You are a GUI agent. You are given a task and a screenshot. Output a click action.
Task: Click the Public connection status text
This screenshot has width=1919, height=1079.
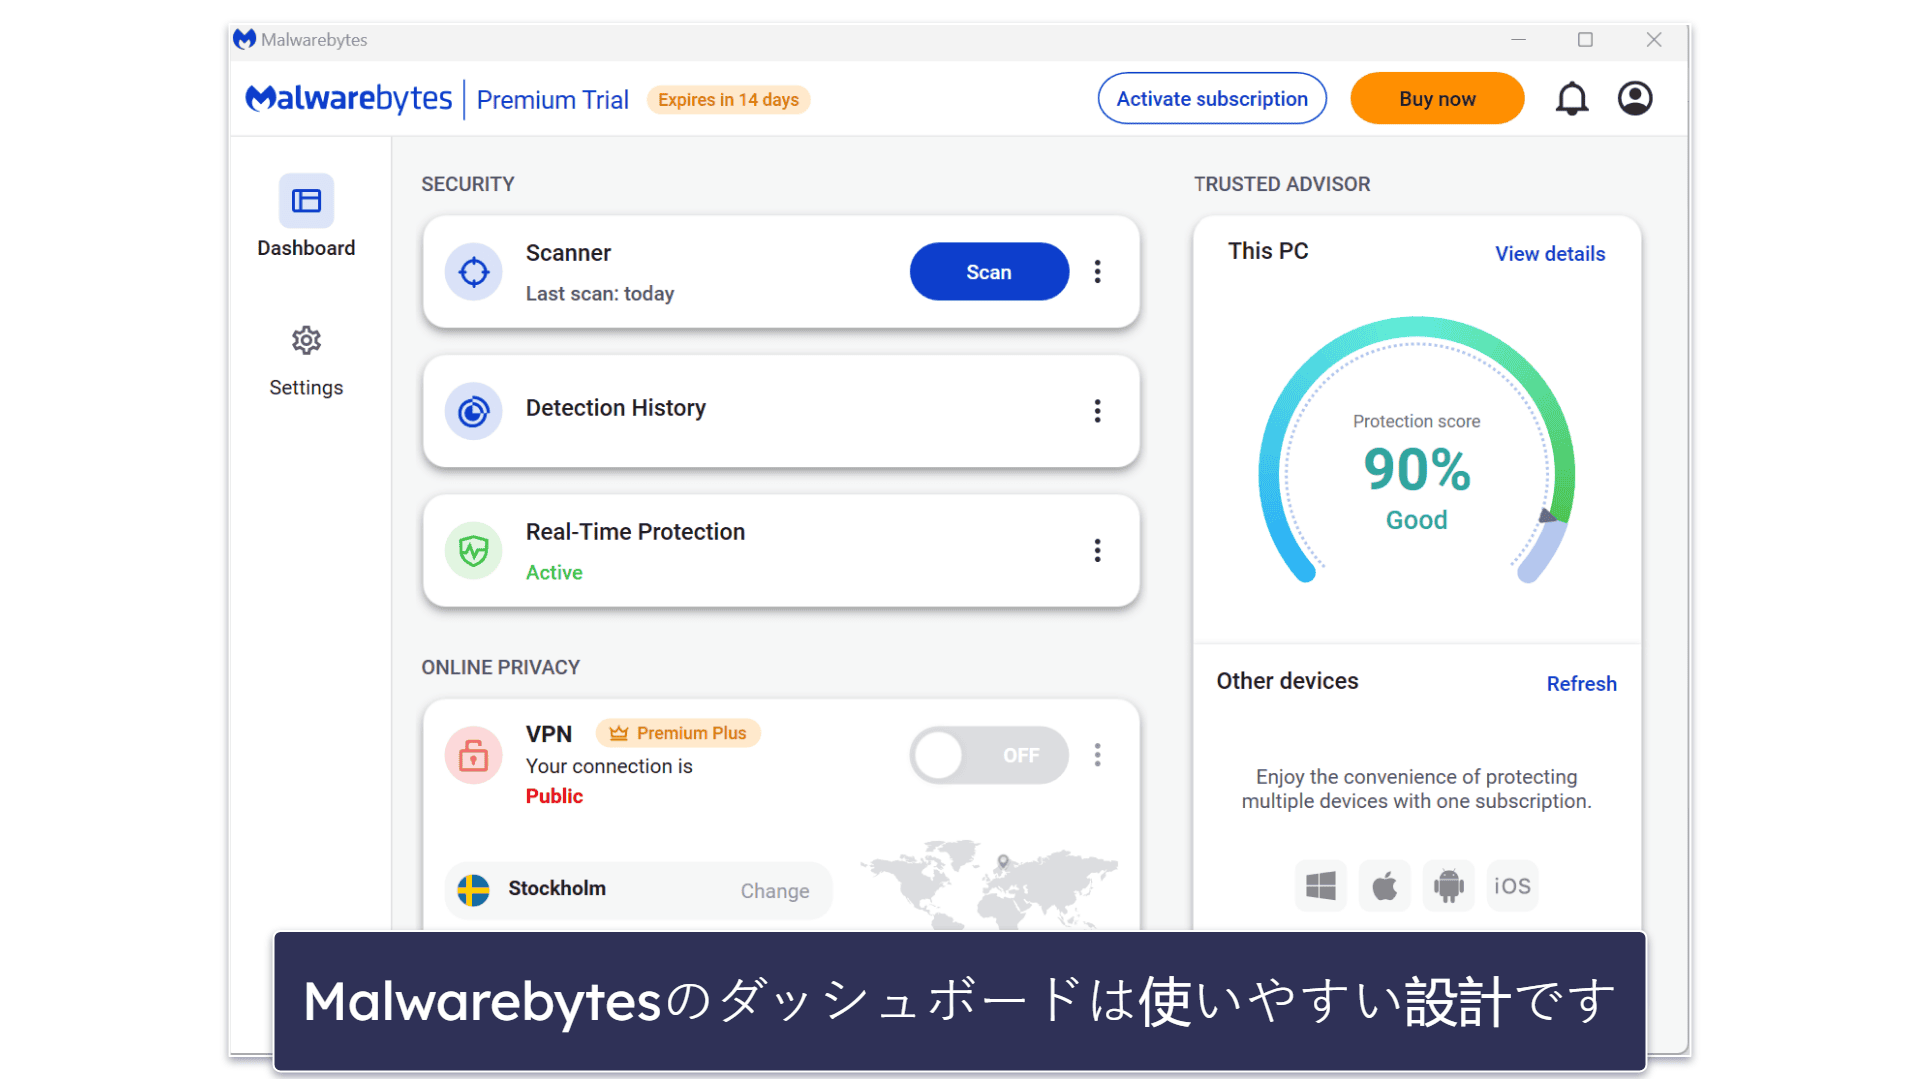554,796
